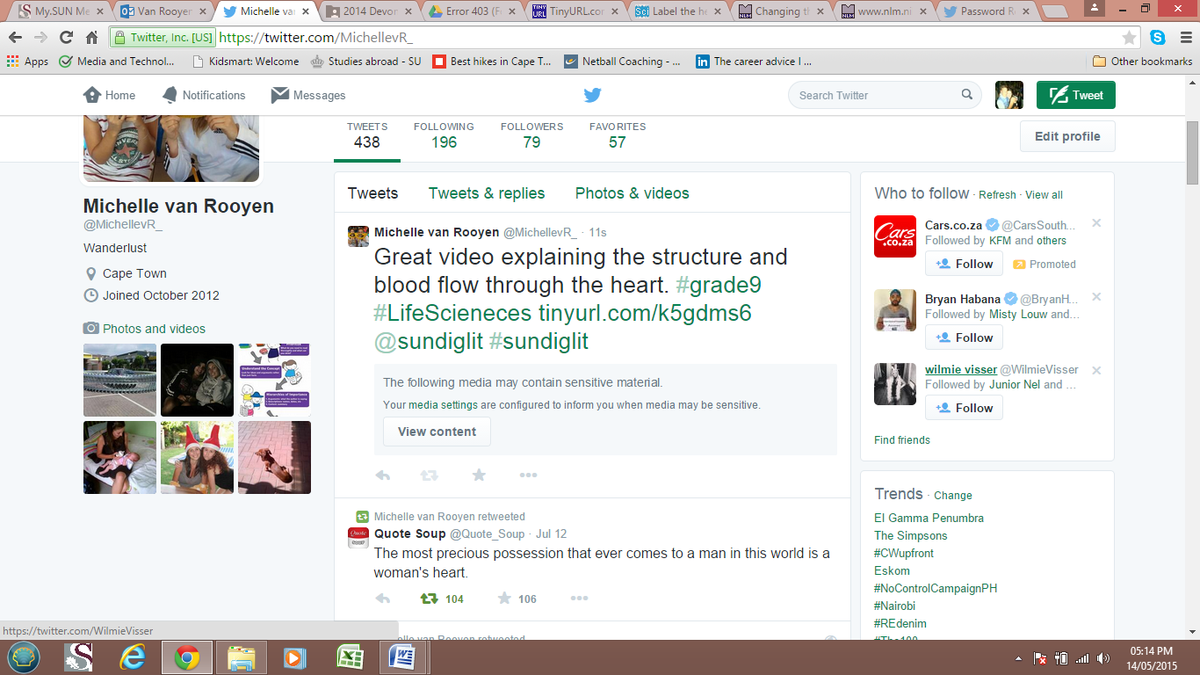Open more options on heart video tweet

click(x=526, y=475)
